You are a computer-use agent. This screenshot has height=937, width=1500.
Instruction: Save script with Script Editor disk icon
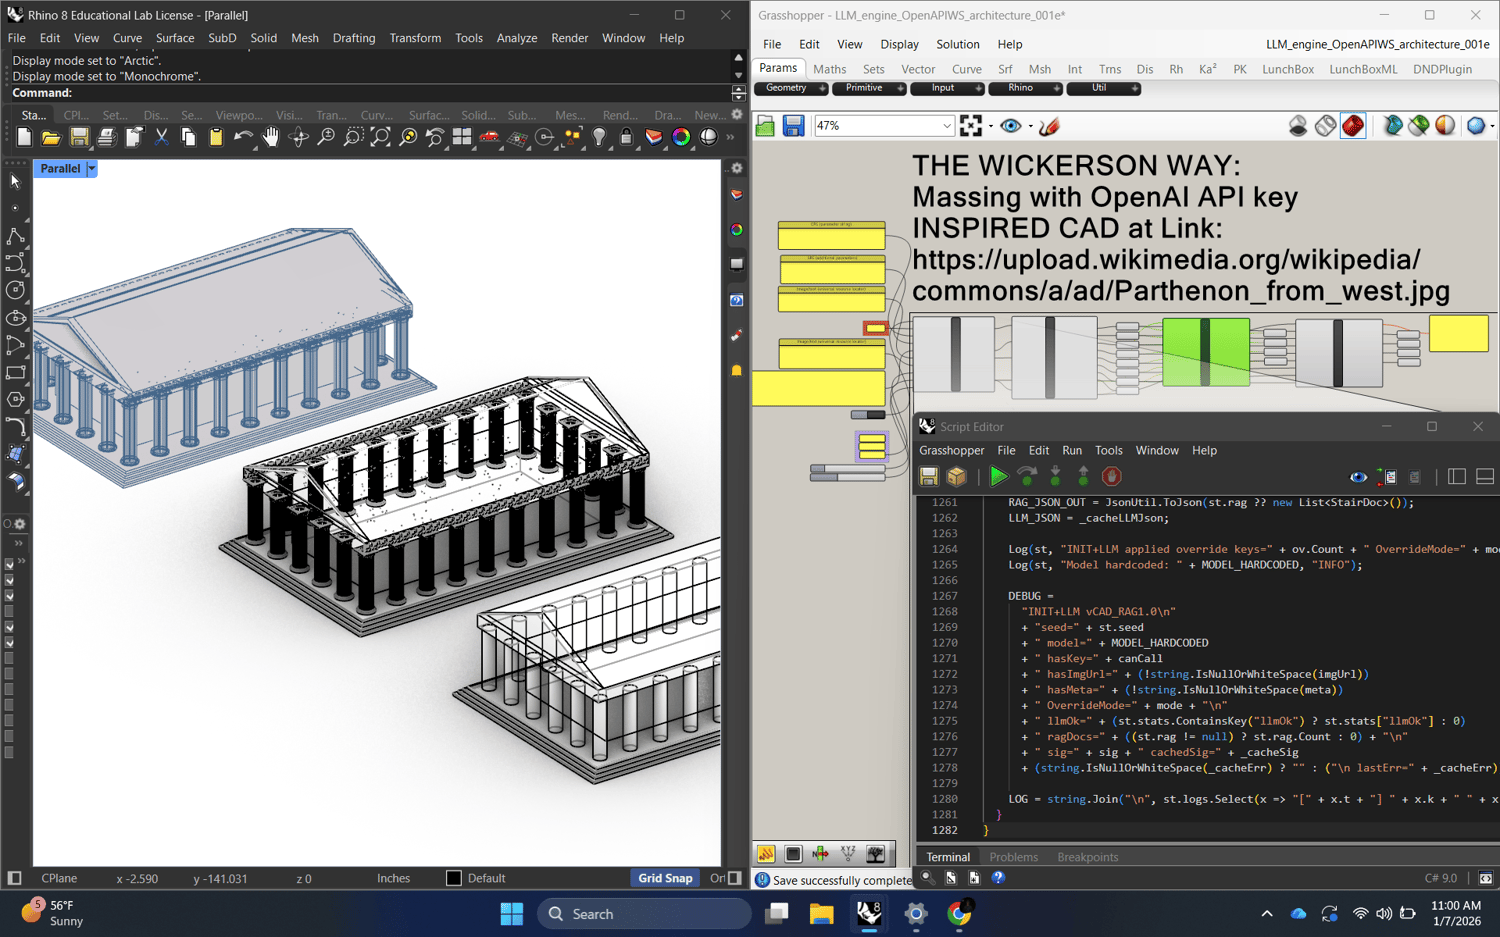click(x=929, y=477)
